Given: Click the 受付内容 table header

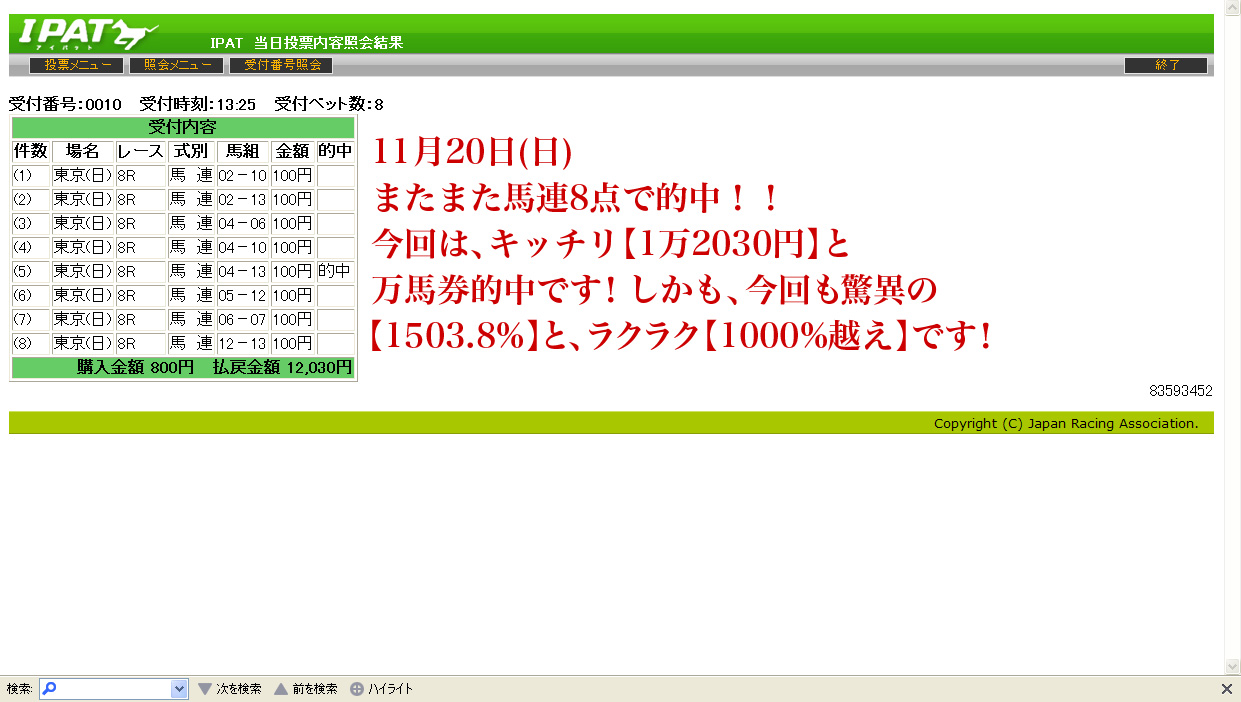Looking at the screenshot, I should [183, 127].
